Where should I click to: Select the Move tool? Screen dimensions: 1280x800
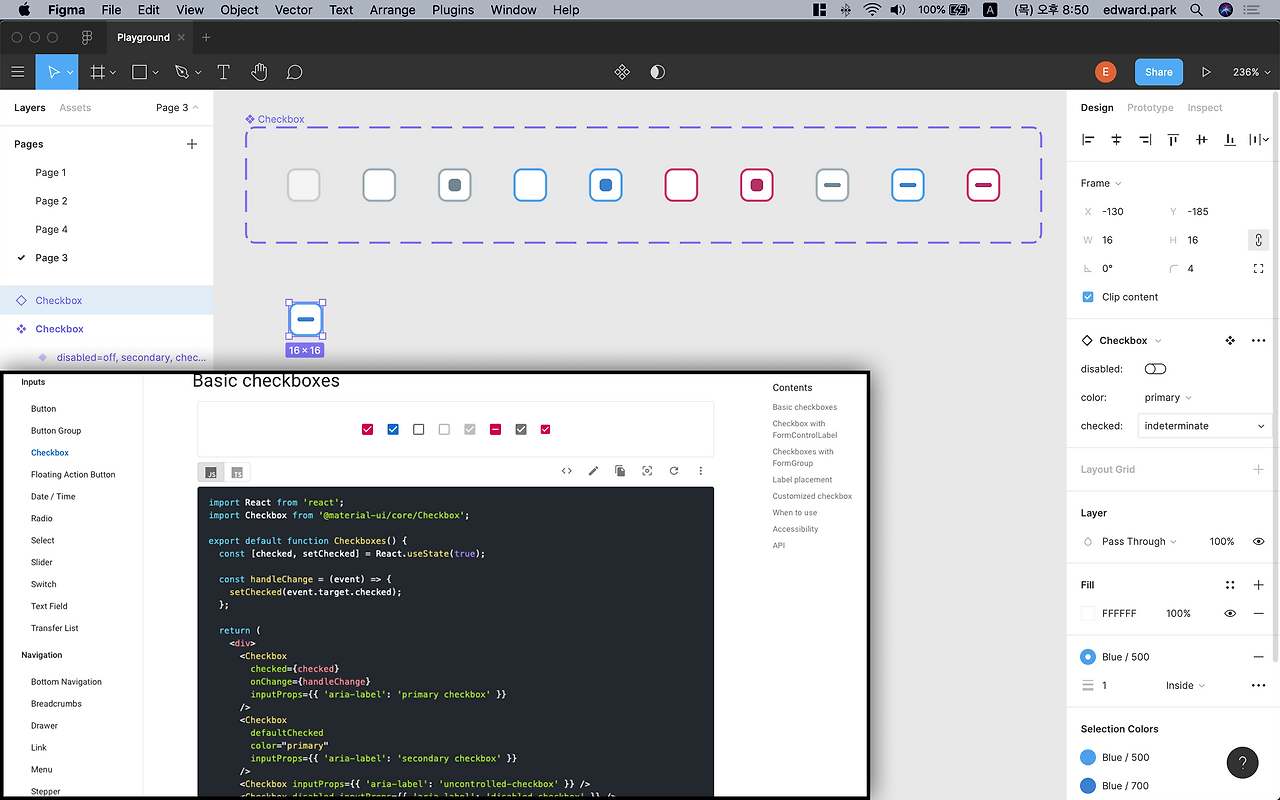point(55,72)
